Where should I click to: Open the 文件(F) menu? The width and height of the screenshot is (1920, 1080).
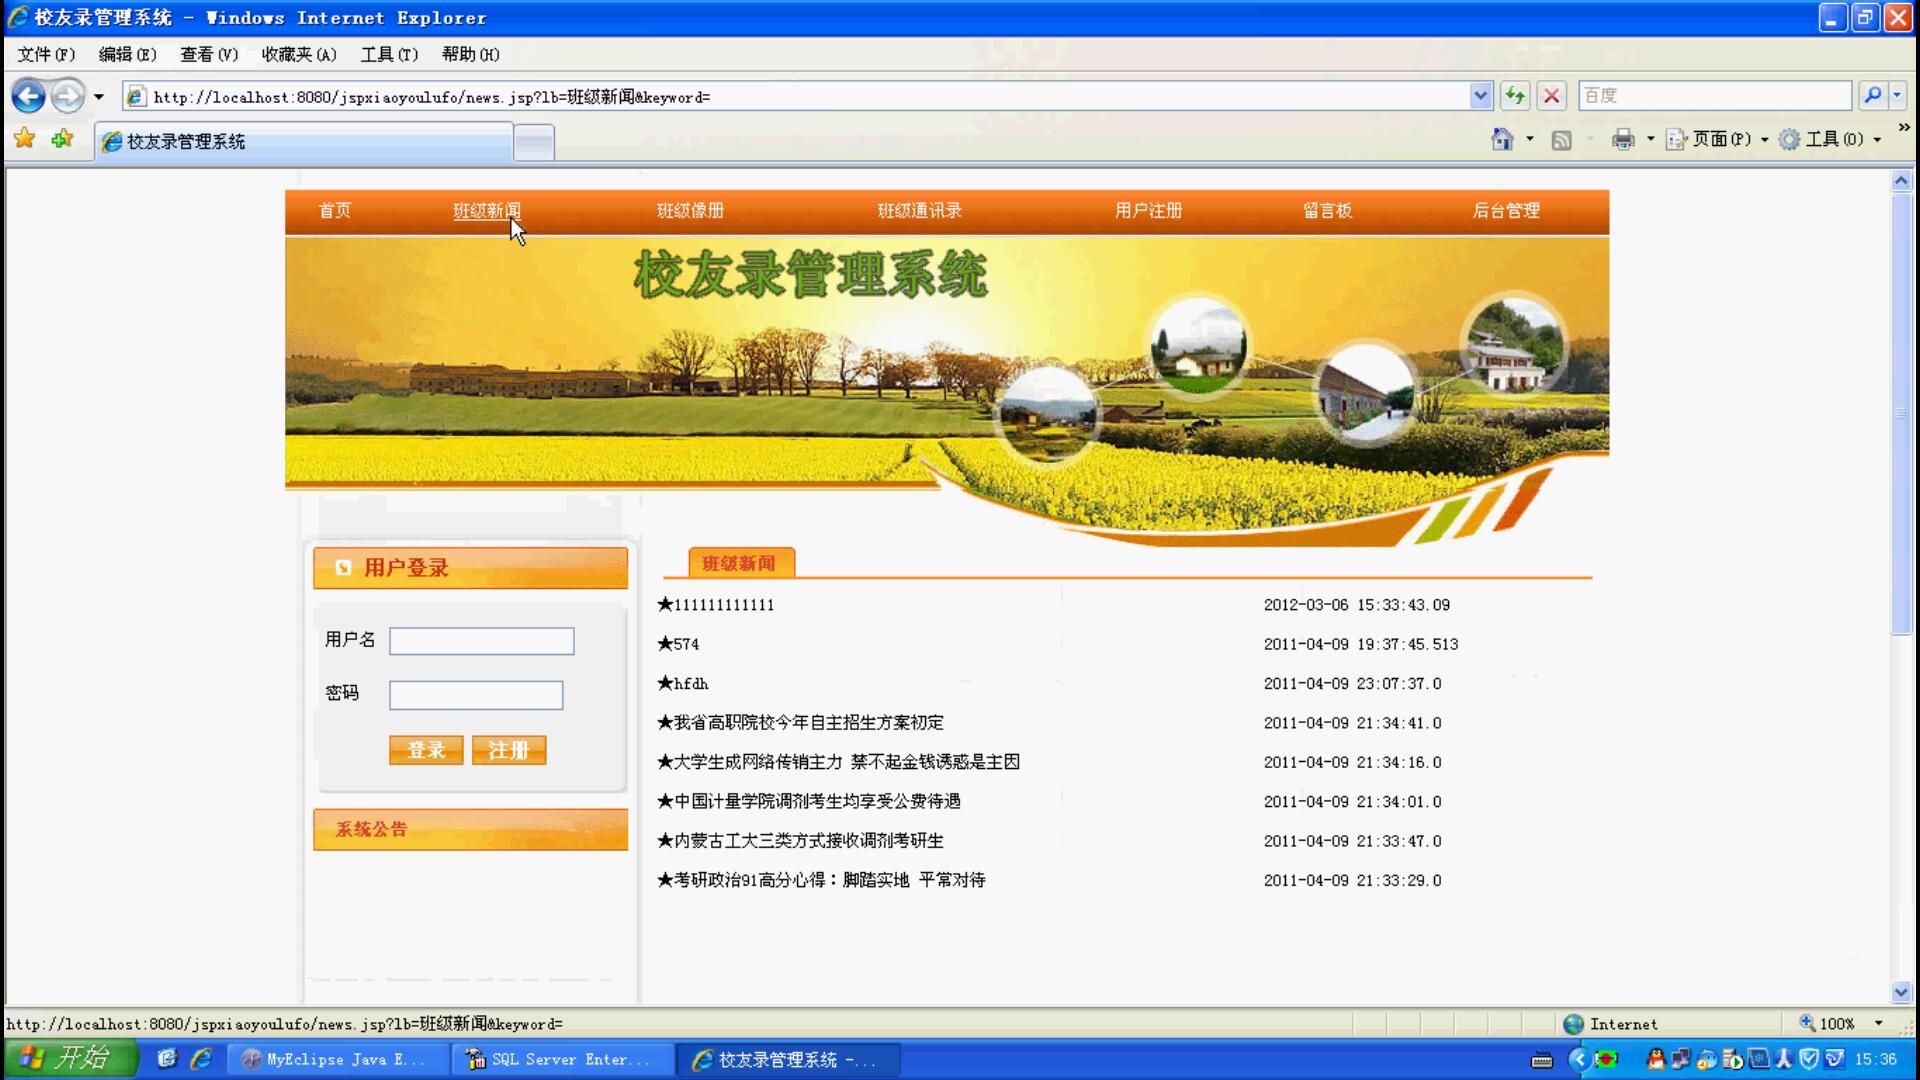click(46, 54)
